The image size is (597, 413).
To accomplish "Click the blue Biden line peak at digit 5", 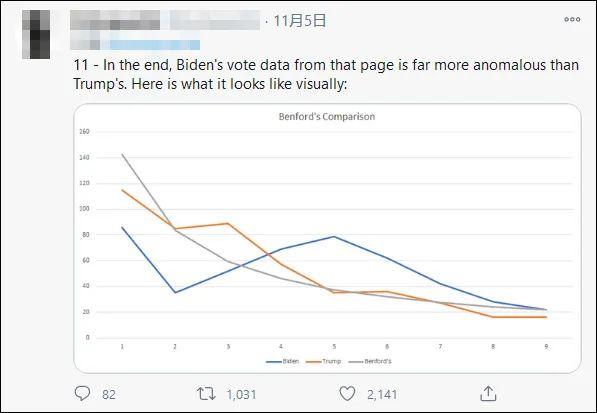I will [x=334, y=236].
